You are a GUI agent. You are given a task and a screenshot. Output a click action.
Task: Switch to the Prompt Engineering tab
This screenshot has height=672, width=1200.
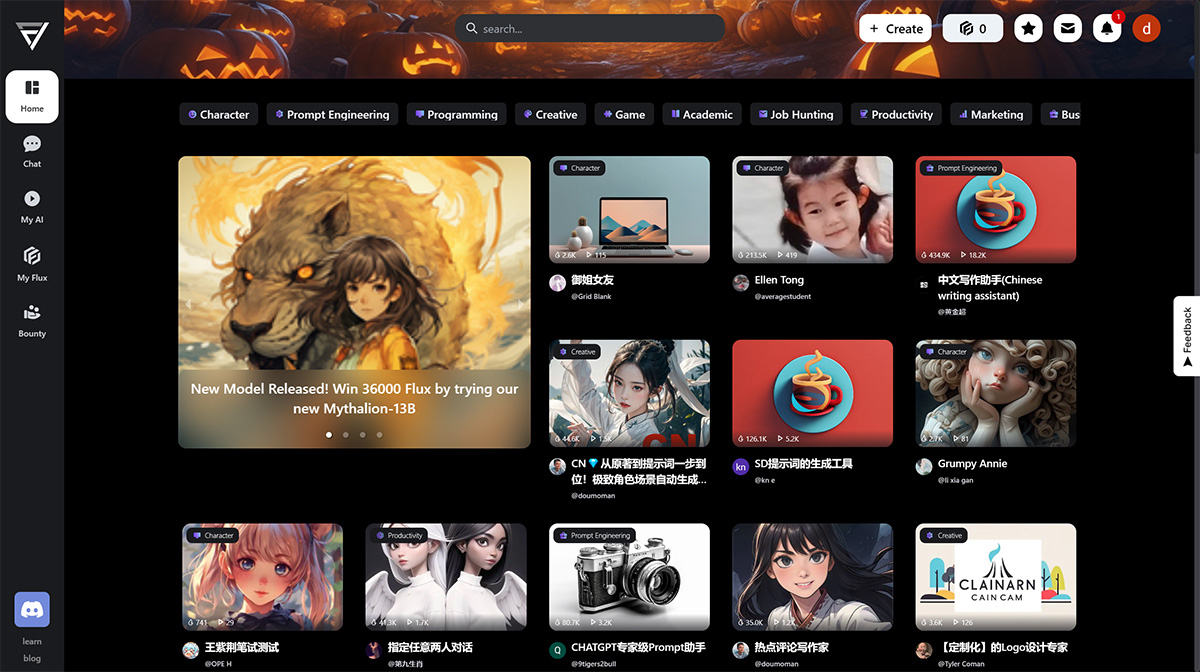(332, 114)
